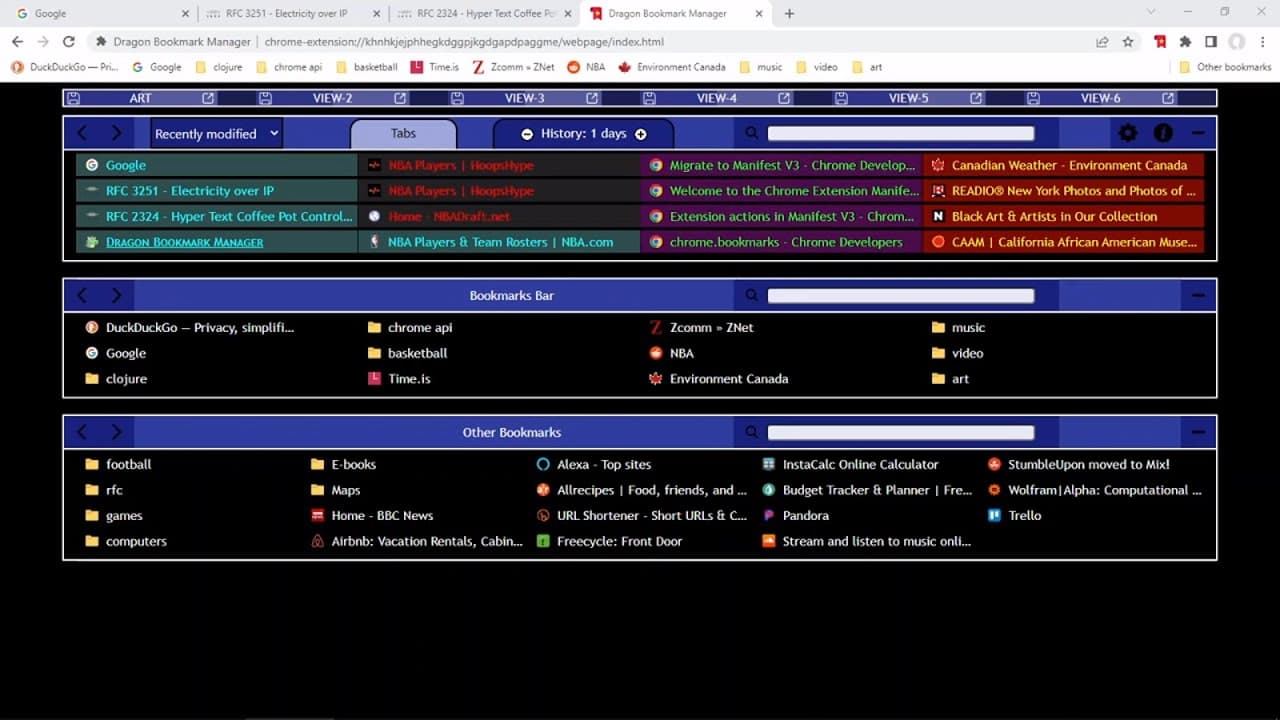Click the save icon beside VIEW-4
Viewport: 1280px width, 720px height.
[649, 98]
